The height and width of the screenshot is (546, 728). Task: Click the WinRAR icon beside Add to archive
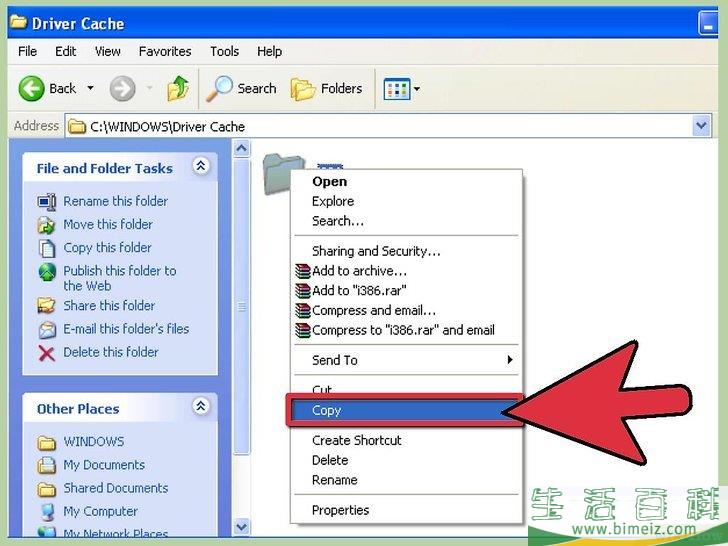pos(303,271)
